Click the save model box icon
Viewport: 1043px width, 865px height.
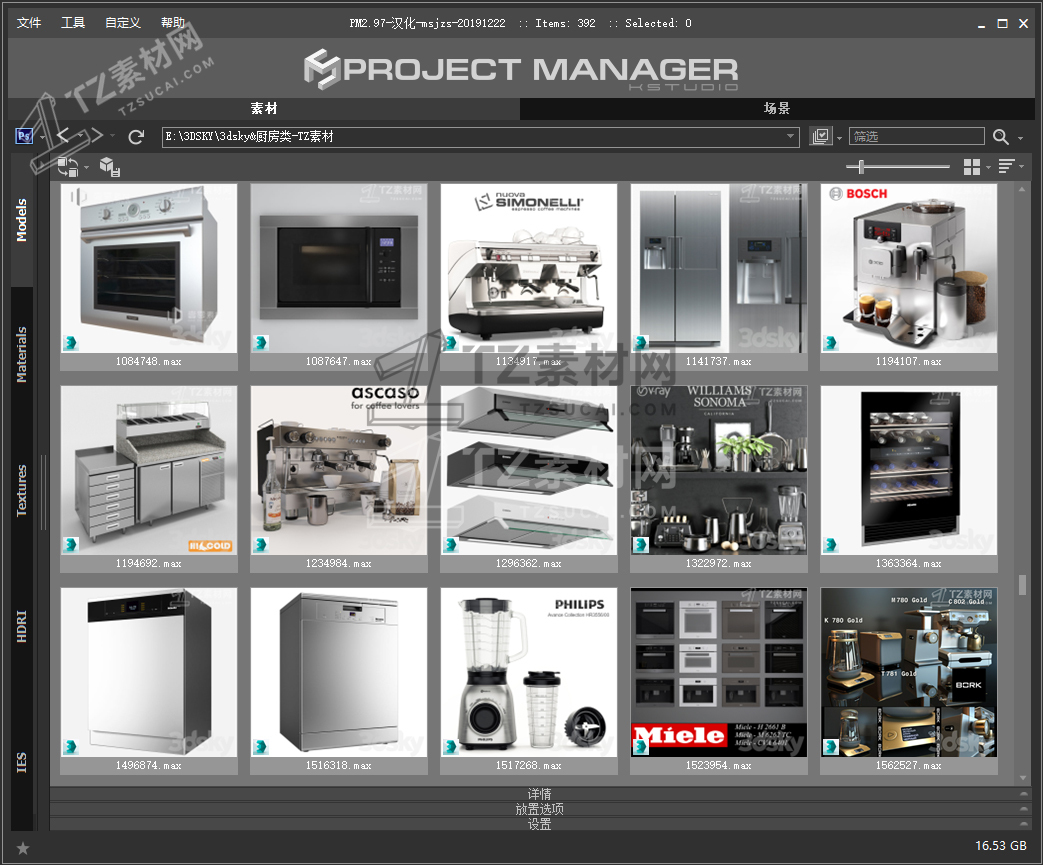110,167
